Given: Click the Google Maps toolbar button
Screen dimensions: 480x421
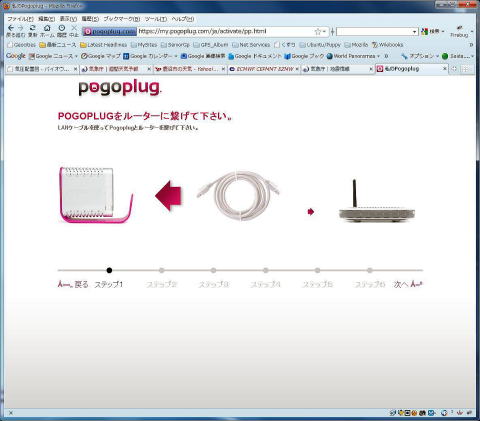Looking at the screenshot, I should 101,56.
